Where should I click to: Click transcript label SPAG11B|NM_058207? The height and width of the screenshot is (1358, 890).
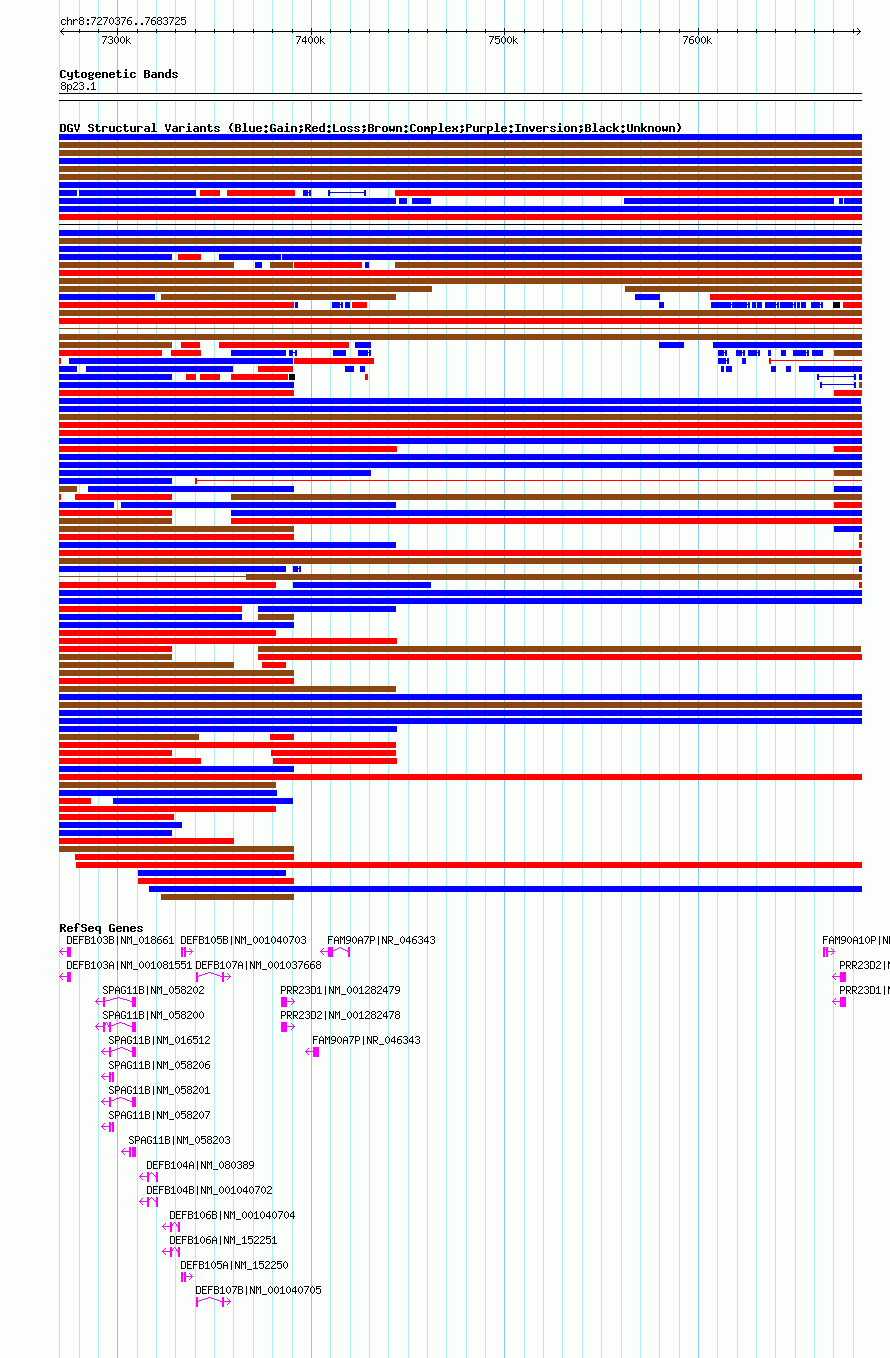click(159, 1115)
